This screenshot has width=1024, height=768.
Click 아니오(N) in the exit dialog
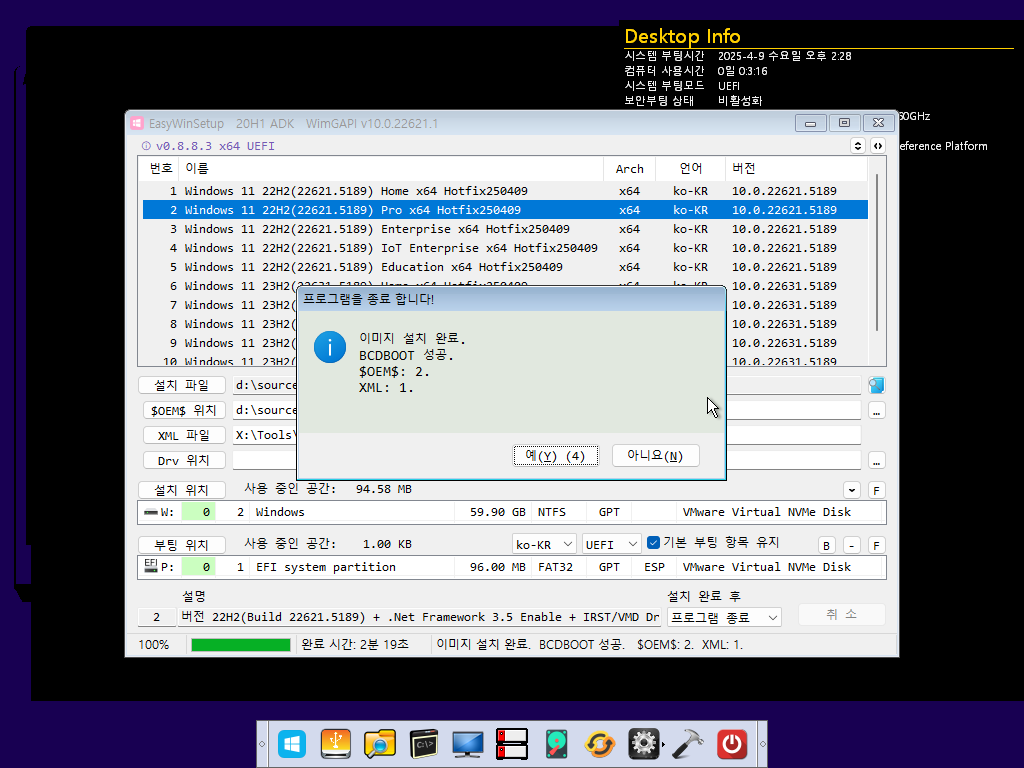point(656,456)
